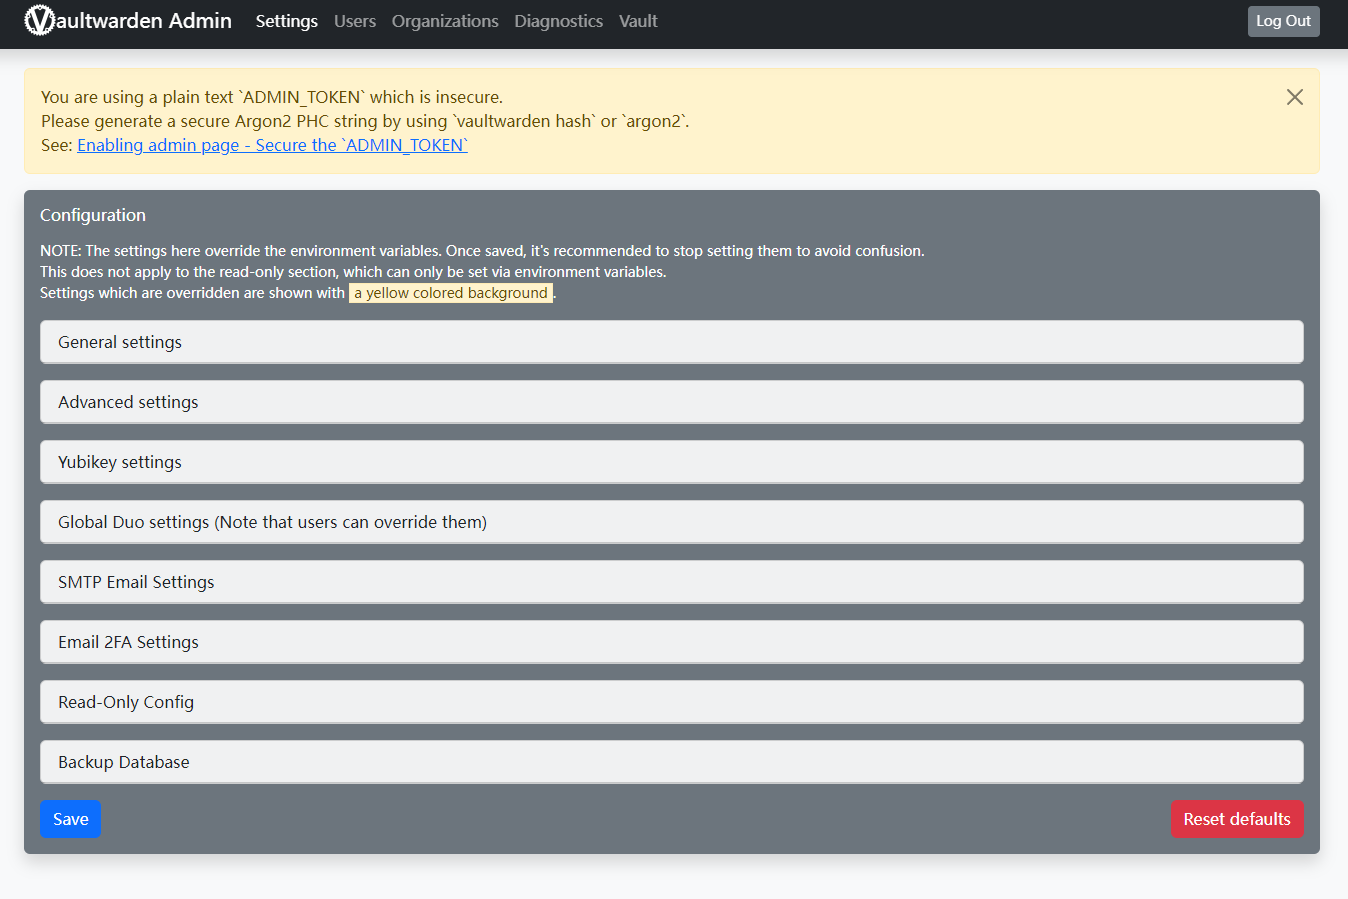Switch to the Diagnostics page

click(558, 21)
